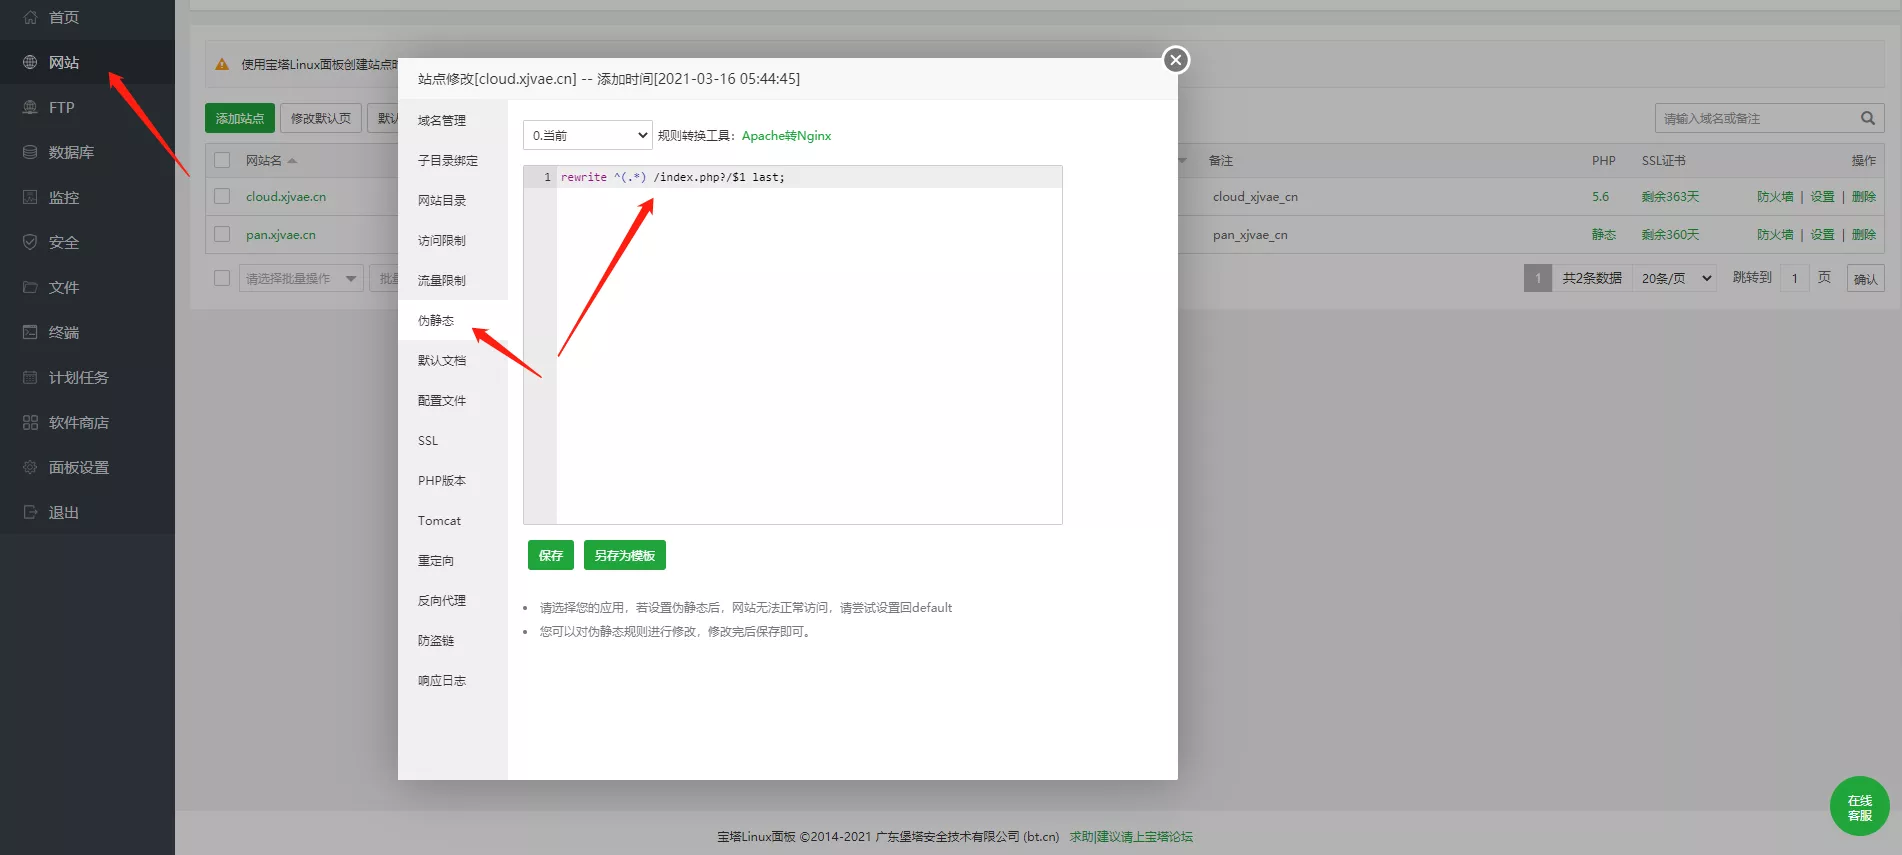
Task: Toggle the select-all sites checkbox
Action: point(222,160)
